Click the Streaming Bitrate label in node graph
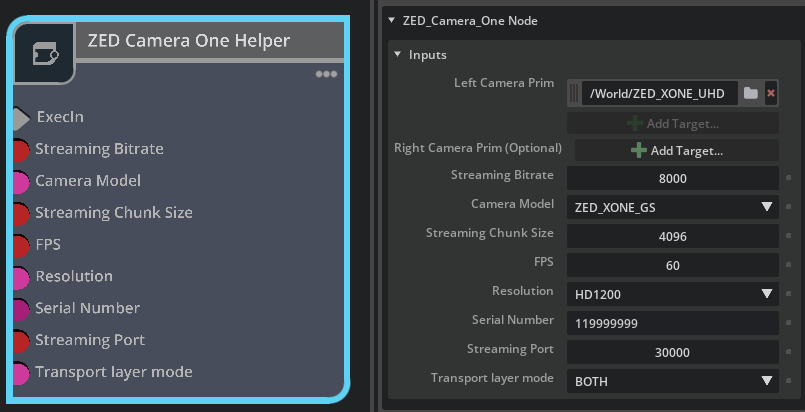805x412 pixels. 99,149
